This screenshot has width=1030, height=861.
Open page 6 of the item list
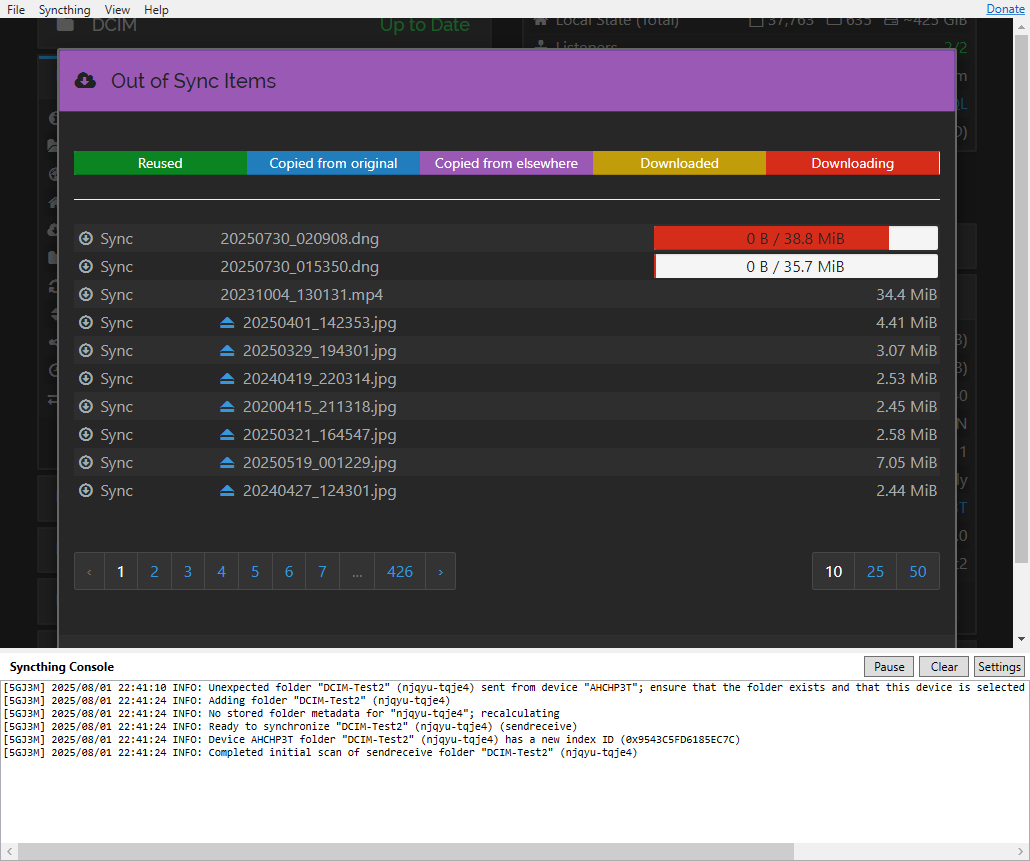[x=288, y=571]
